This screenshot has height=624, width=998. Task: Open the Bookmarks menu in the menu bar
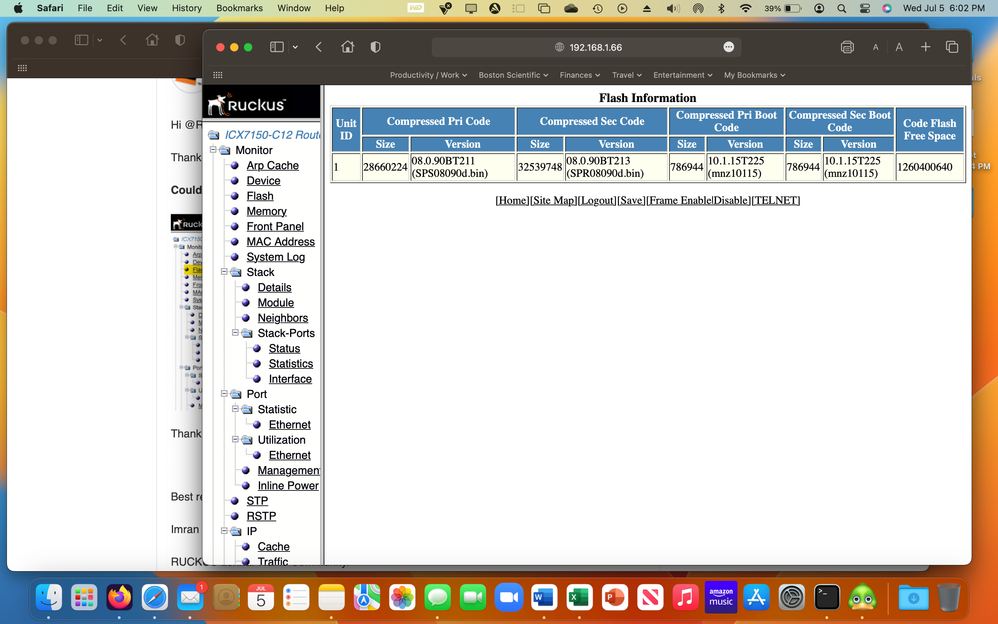click(x=239, y=8)
